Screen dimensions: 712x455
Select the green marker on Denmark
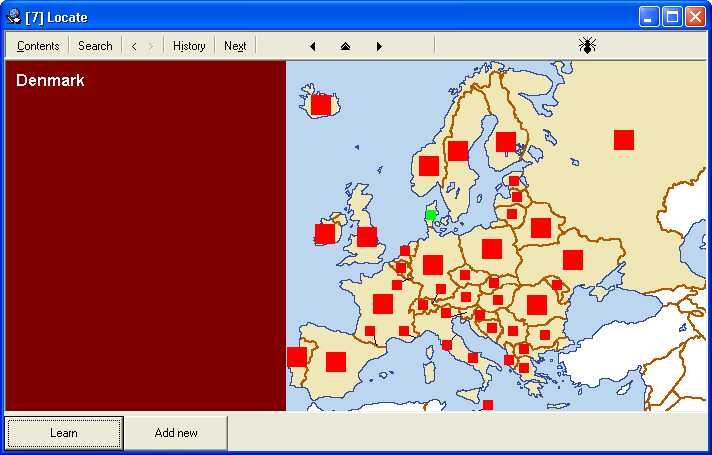click(x=431, y=215)
